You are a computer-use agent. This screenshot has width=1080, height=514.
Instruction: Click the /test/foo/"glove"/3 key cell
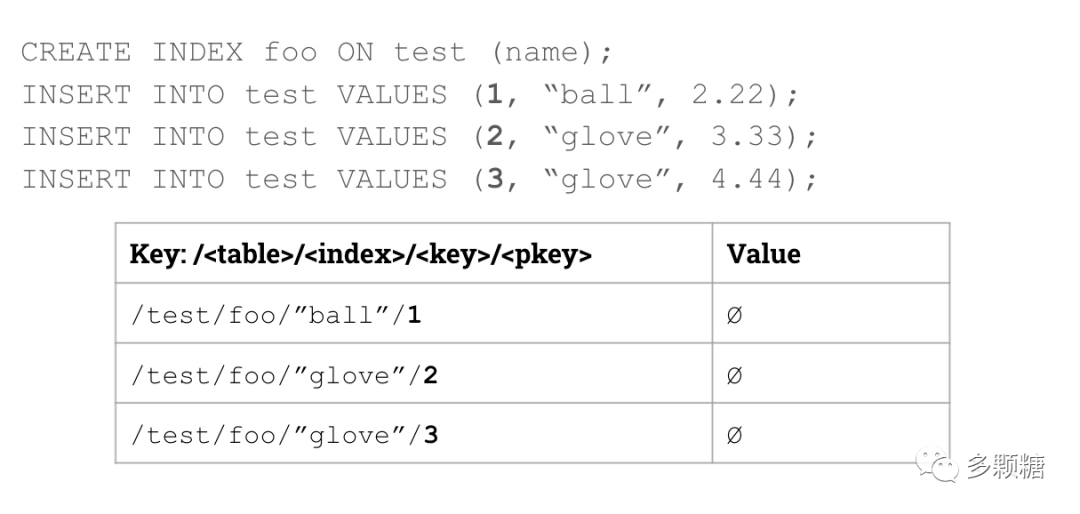tap(285, 435)
